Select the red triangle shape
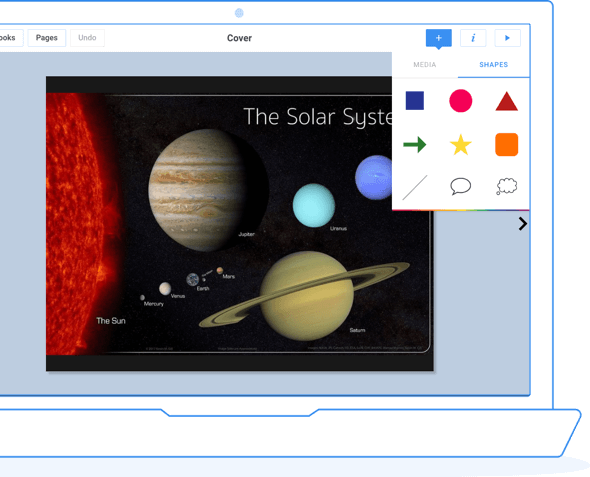 point(506,101)
